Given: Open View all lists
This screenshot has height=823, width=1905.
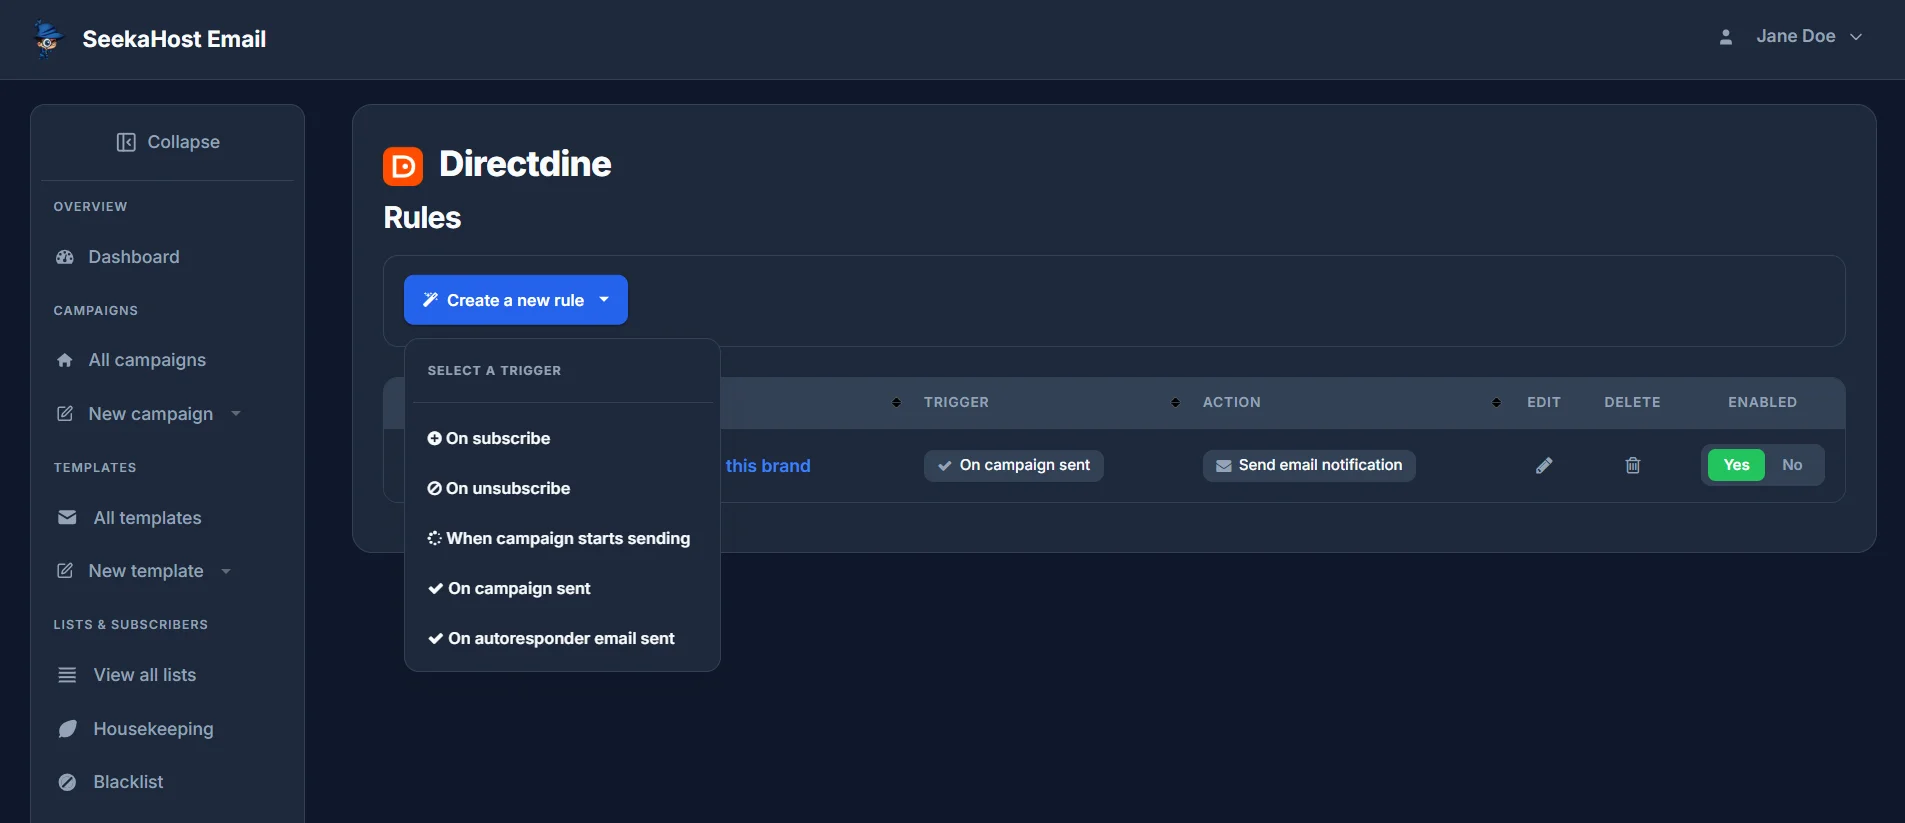Looking at the screenshot, I should pos(145,675).
